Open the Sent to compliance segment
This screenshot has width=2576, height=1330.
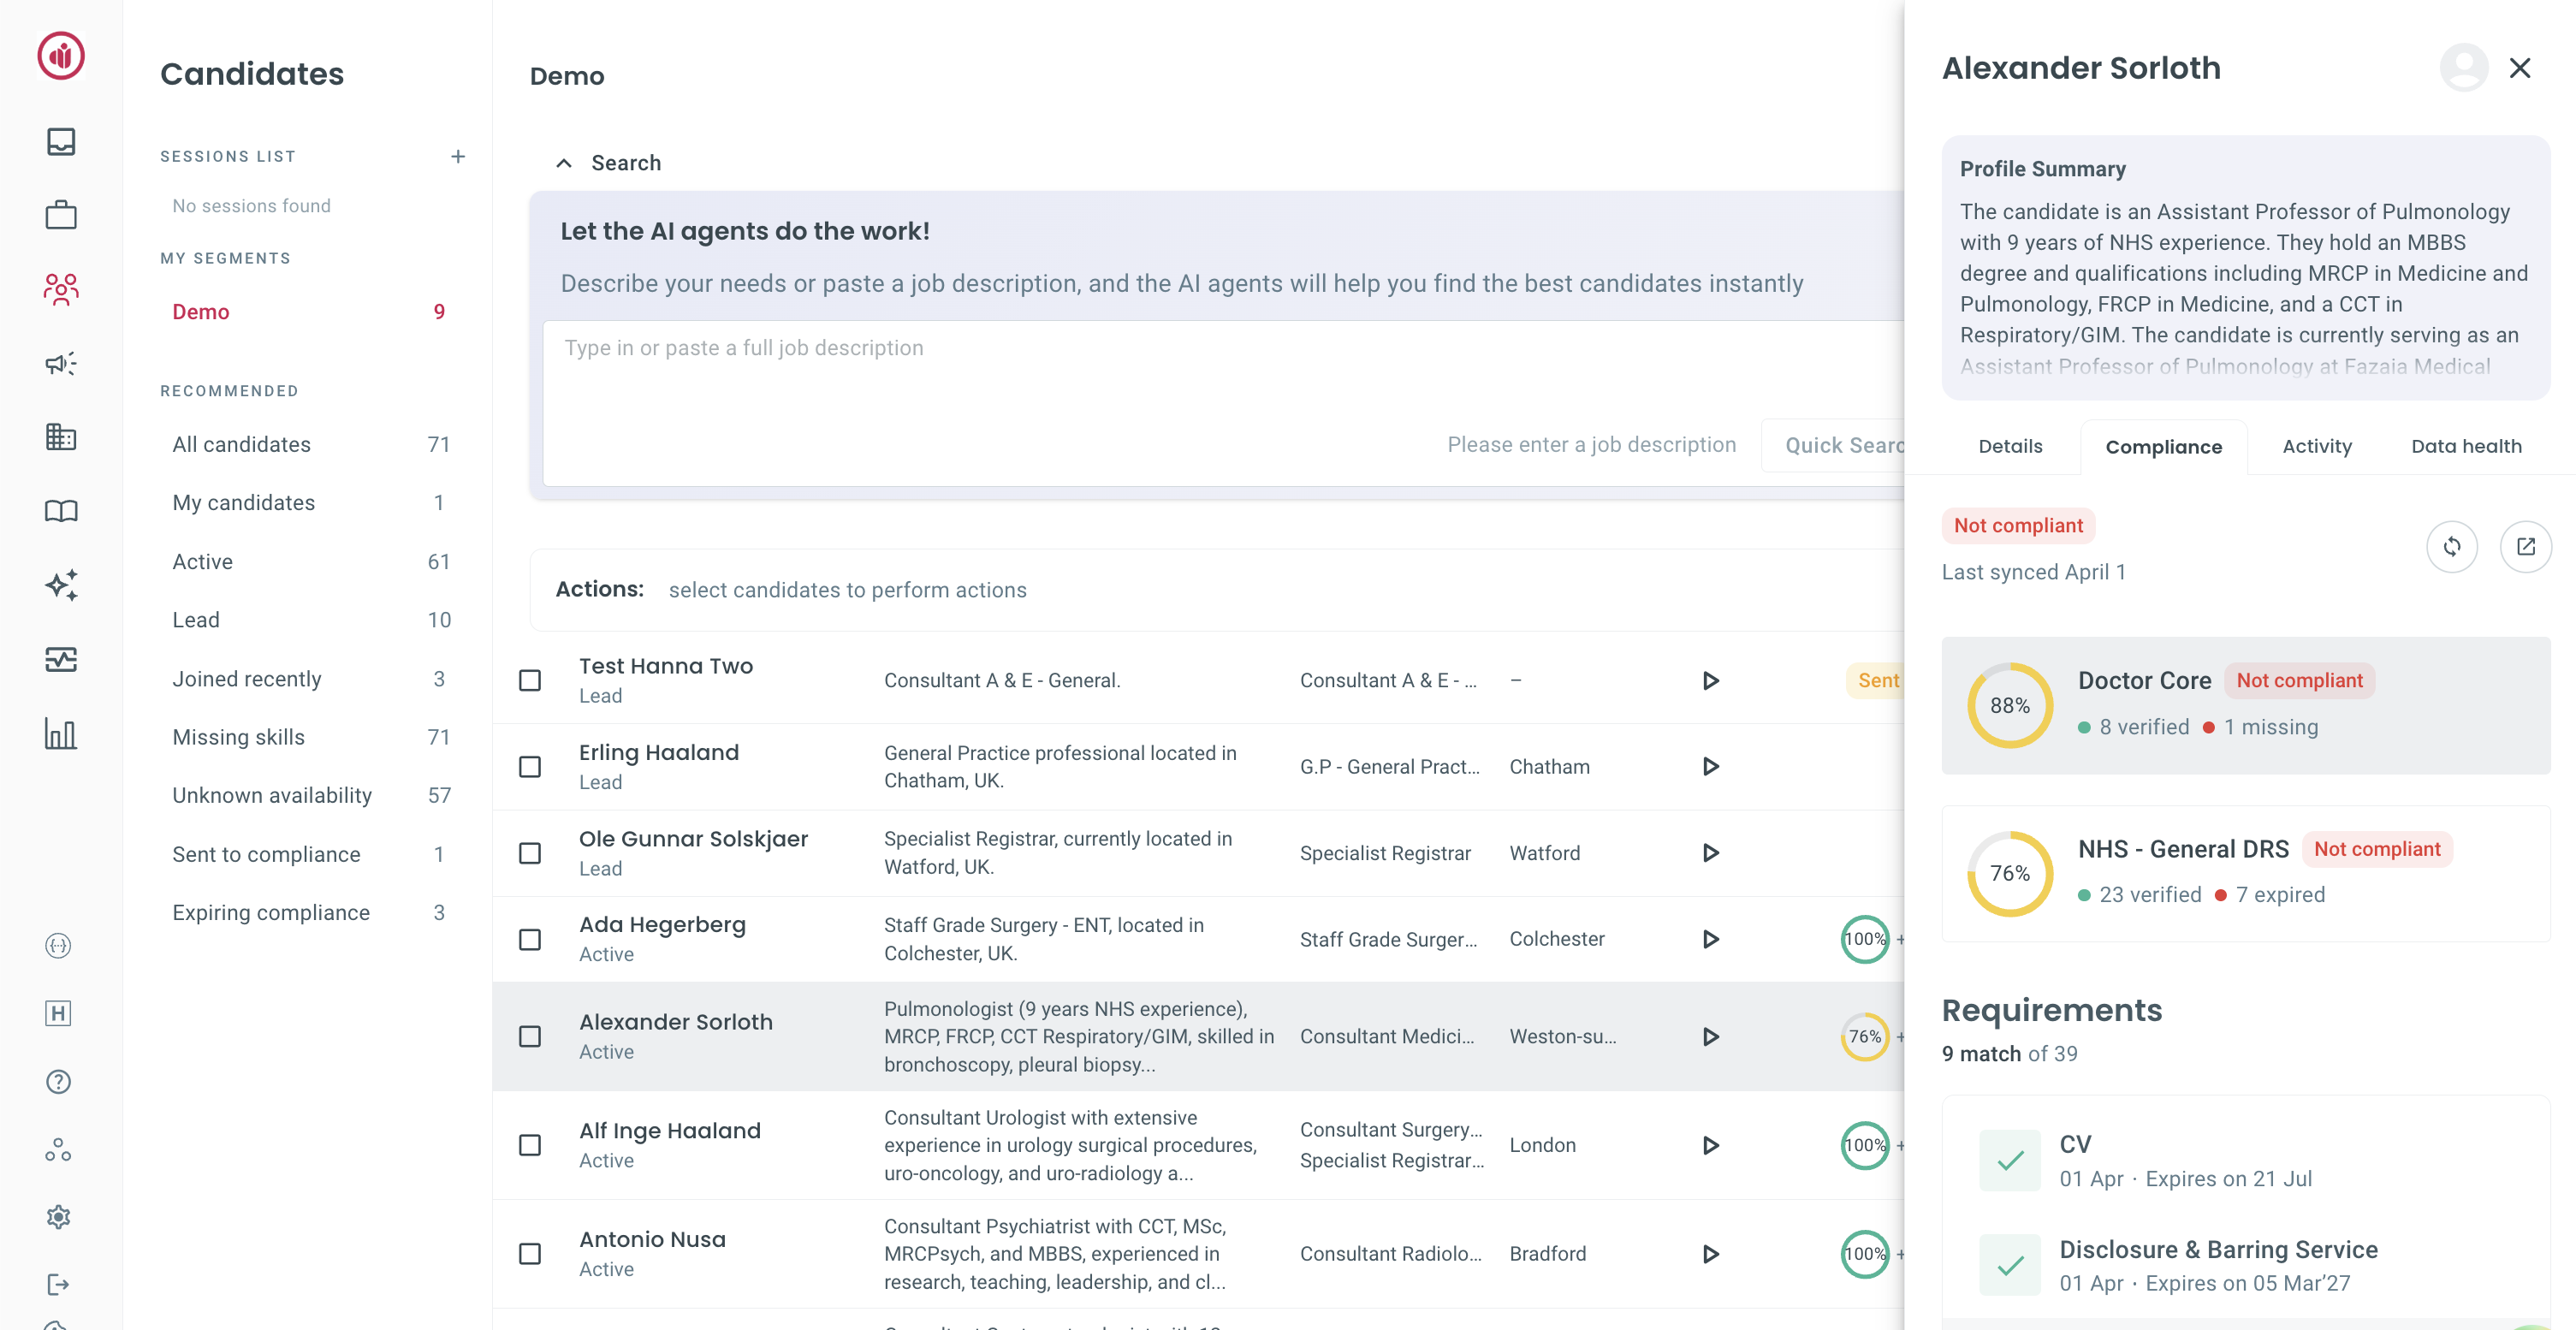click(x=266, y=854)
